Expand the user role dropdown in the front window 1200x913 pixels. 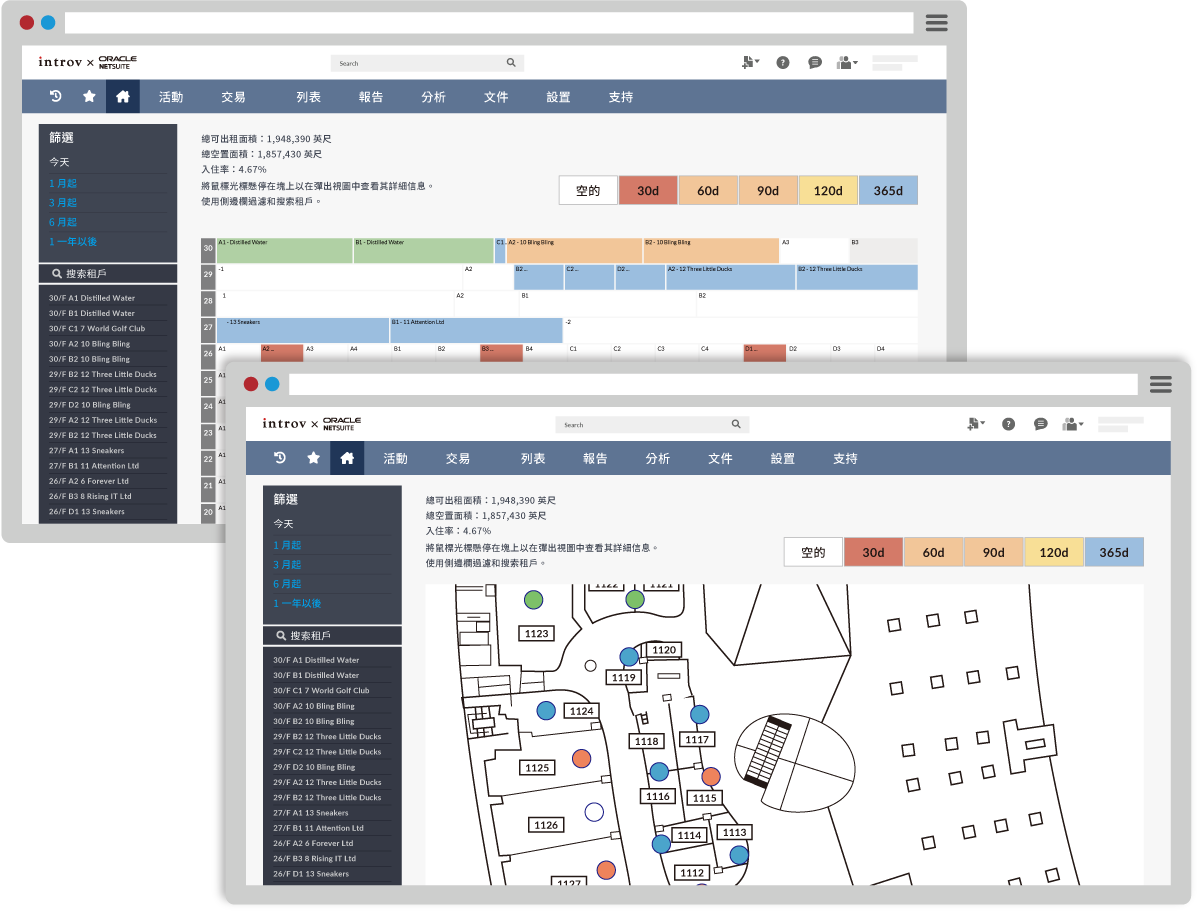point(1073,424)
